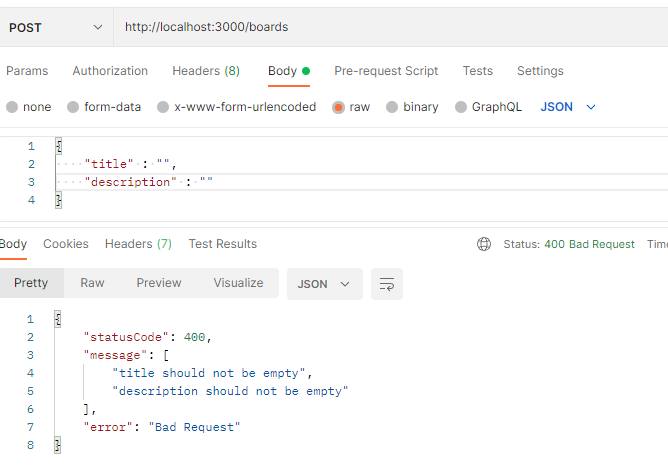Open response Headers (7) tab
Viewport: 668px width, 470px height.
coord(138,244)
